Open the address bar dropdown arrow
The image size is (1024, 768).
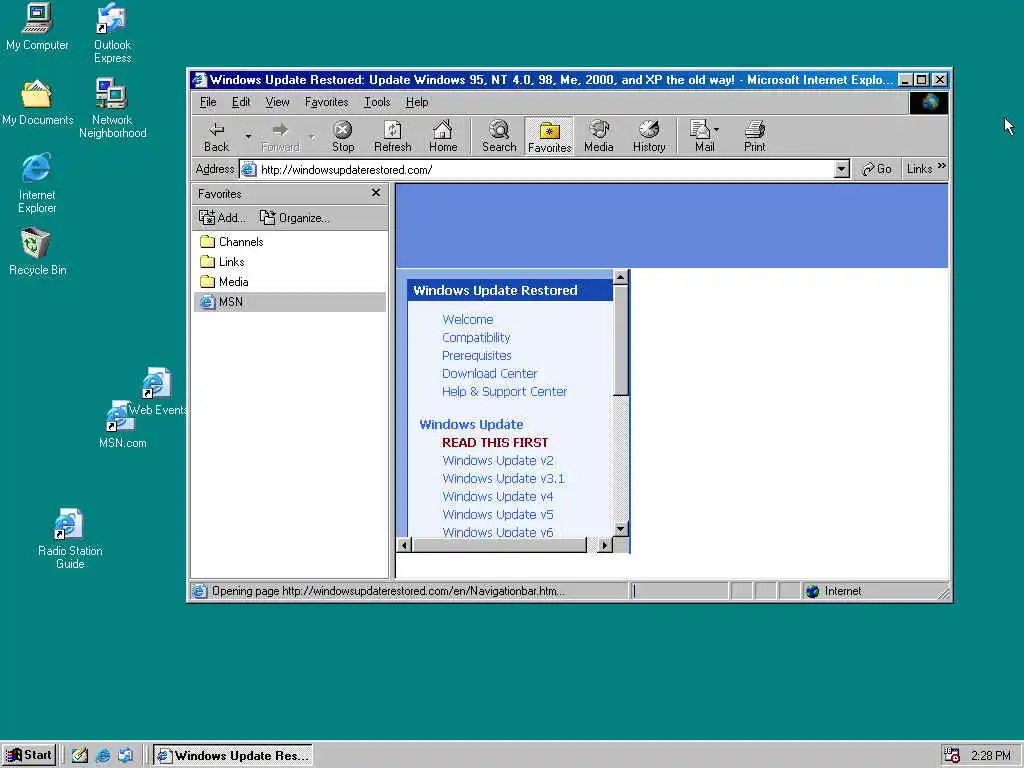[x=841, y=170]
